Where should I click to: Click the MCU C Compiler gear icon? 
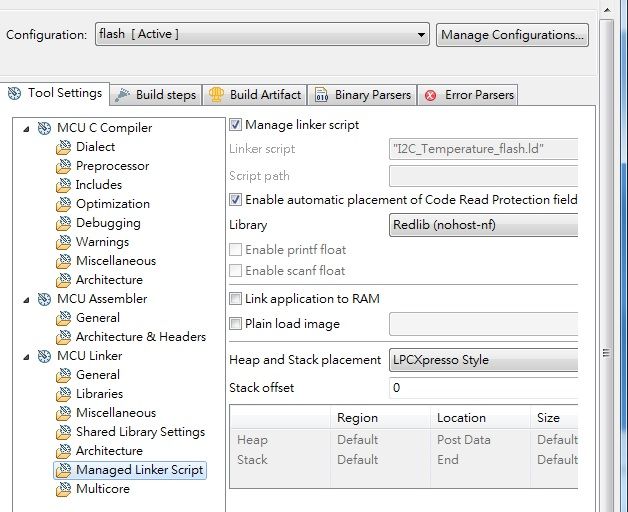tap(44, 128)
